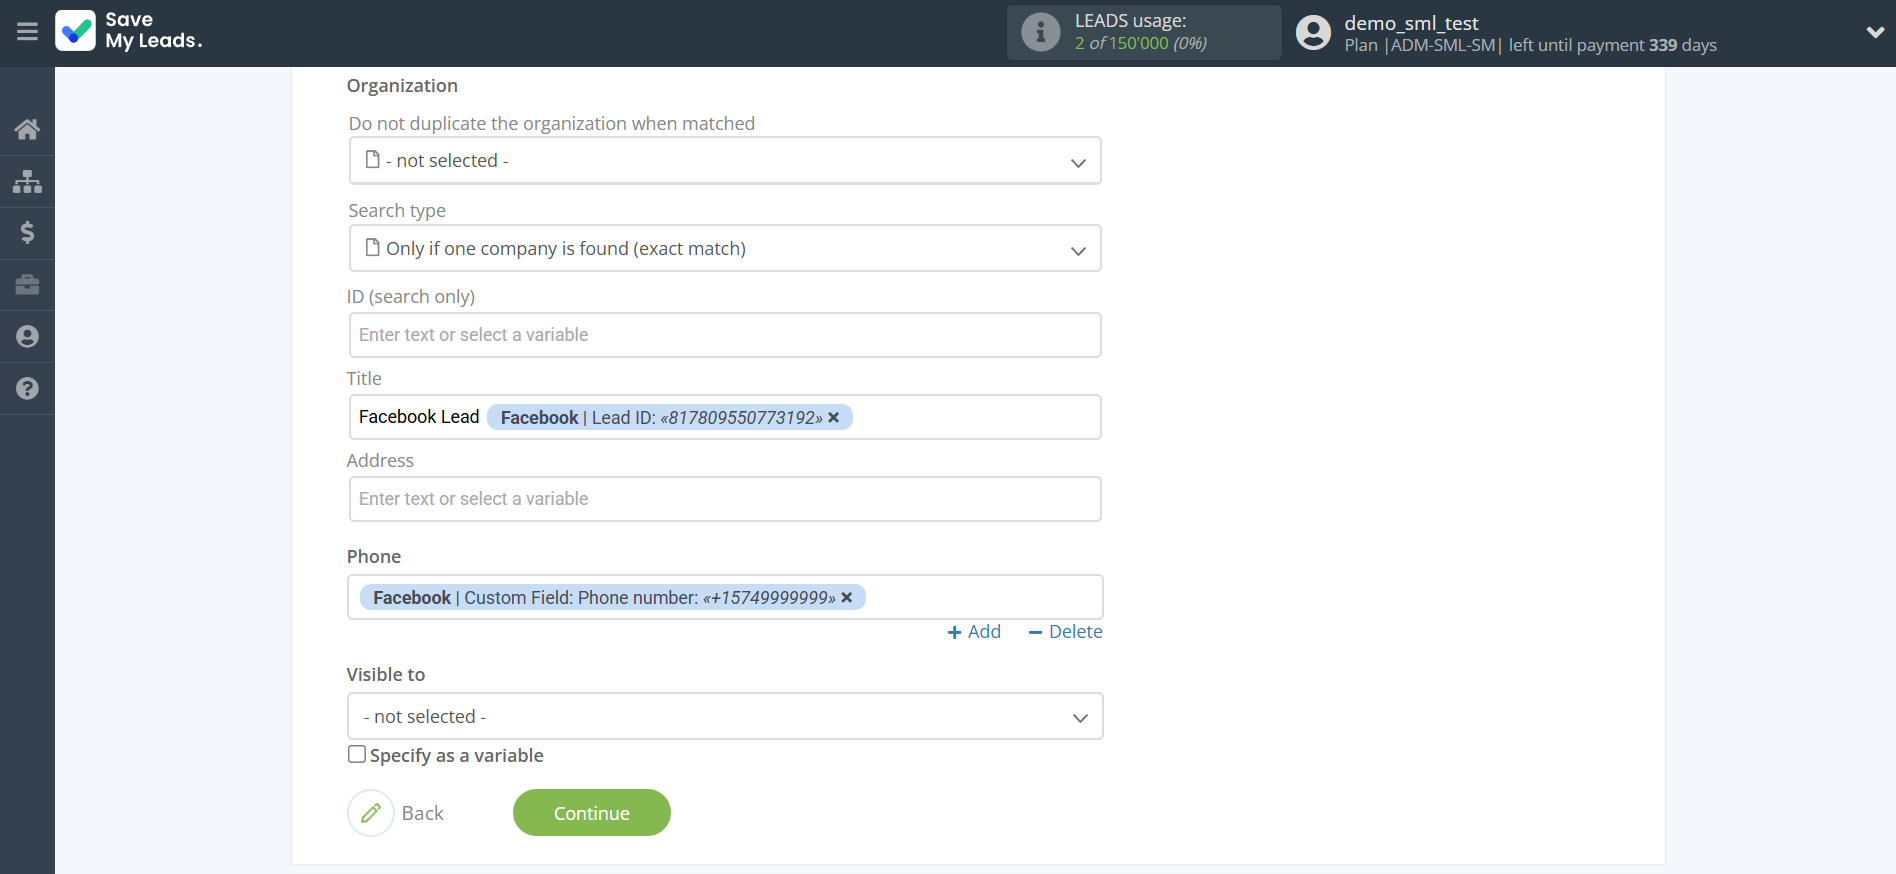Click the dollar sign billing icon
This screenshot has width=1896, height=874.
pos(27,233)
